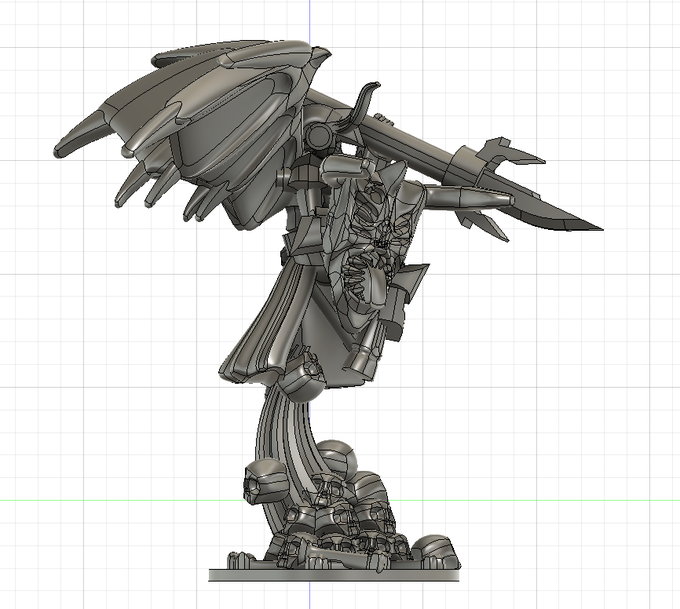Viewport: 680px width, 609px height.
Task: Click the leftmost skull in the pile
Action: (265, 481)
